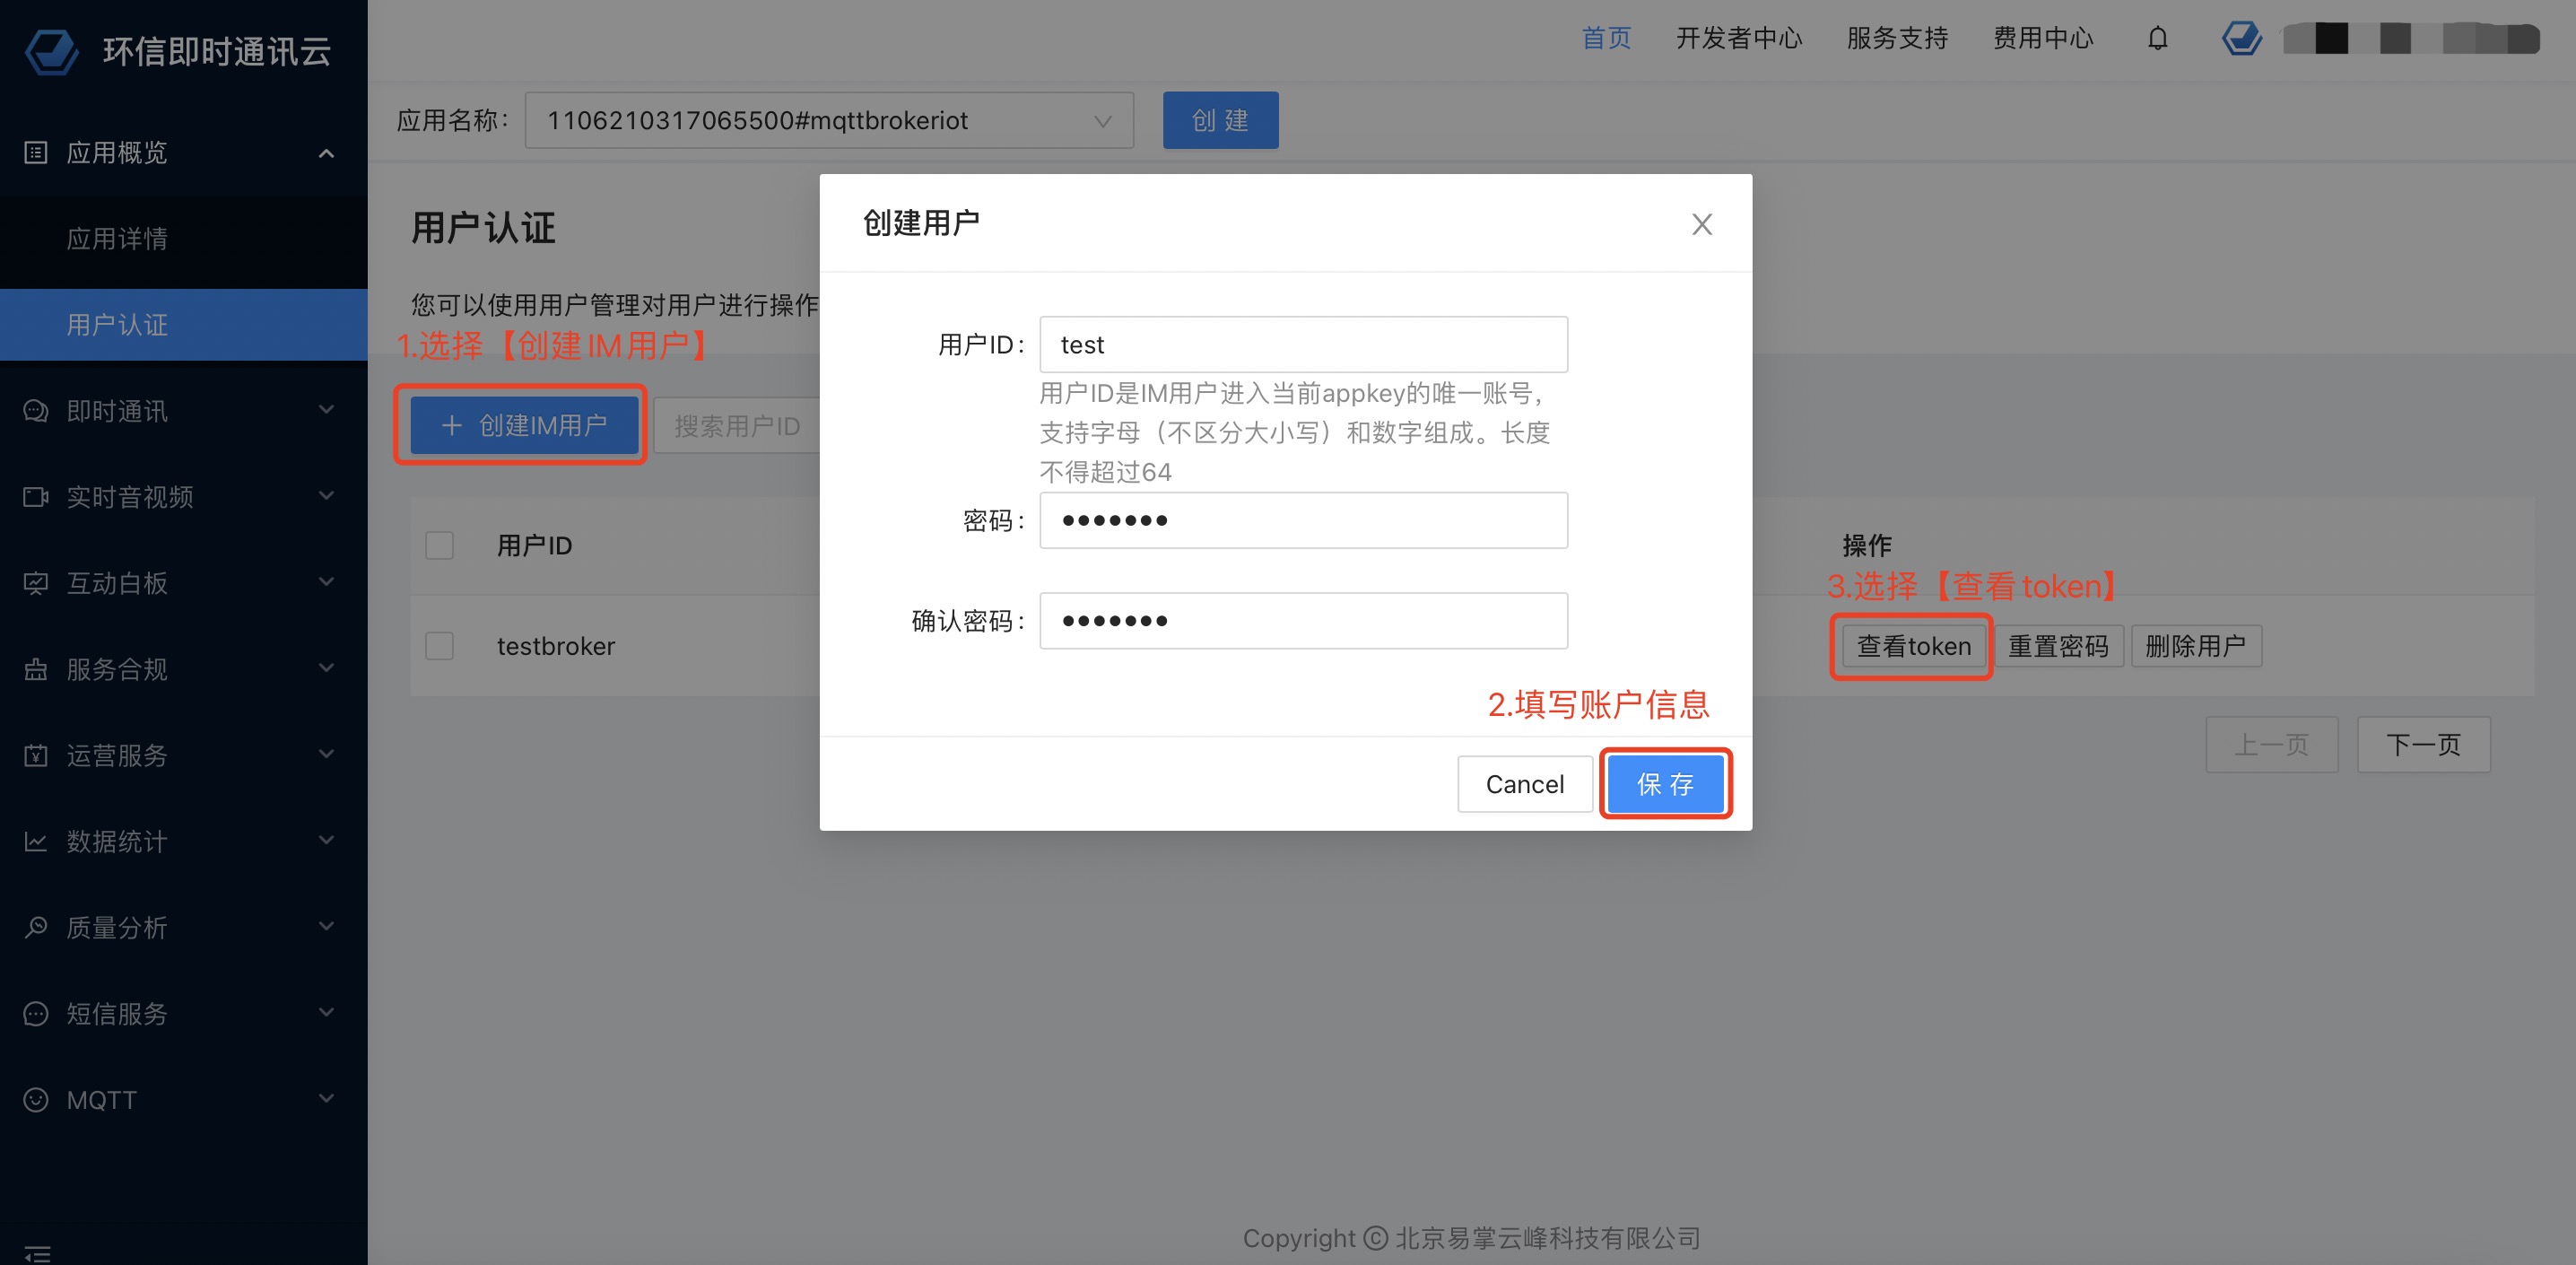Screen dimensions: 2576x1265
Task: Click the 数据统计 chart icon
Action: 36,841
